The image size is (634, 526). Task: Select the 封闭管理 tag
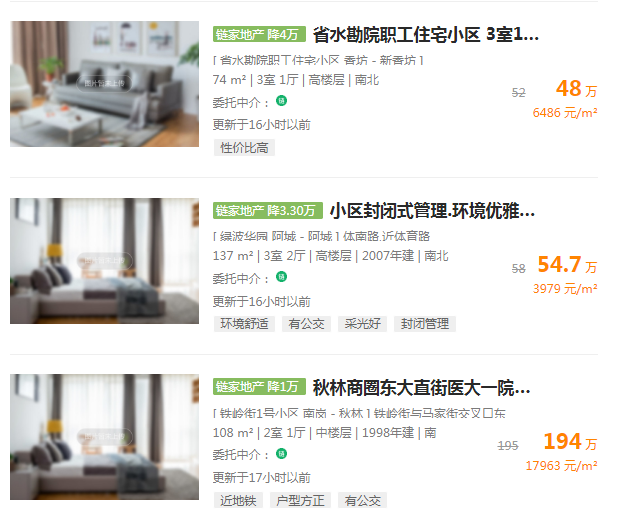click(x=425, y=324)
